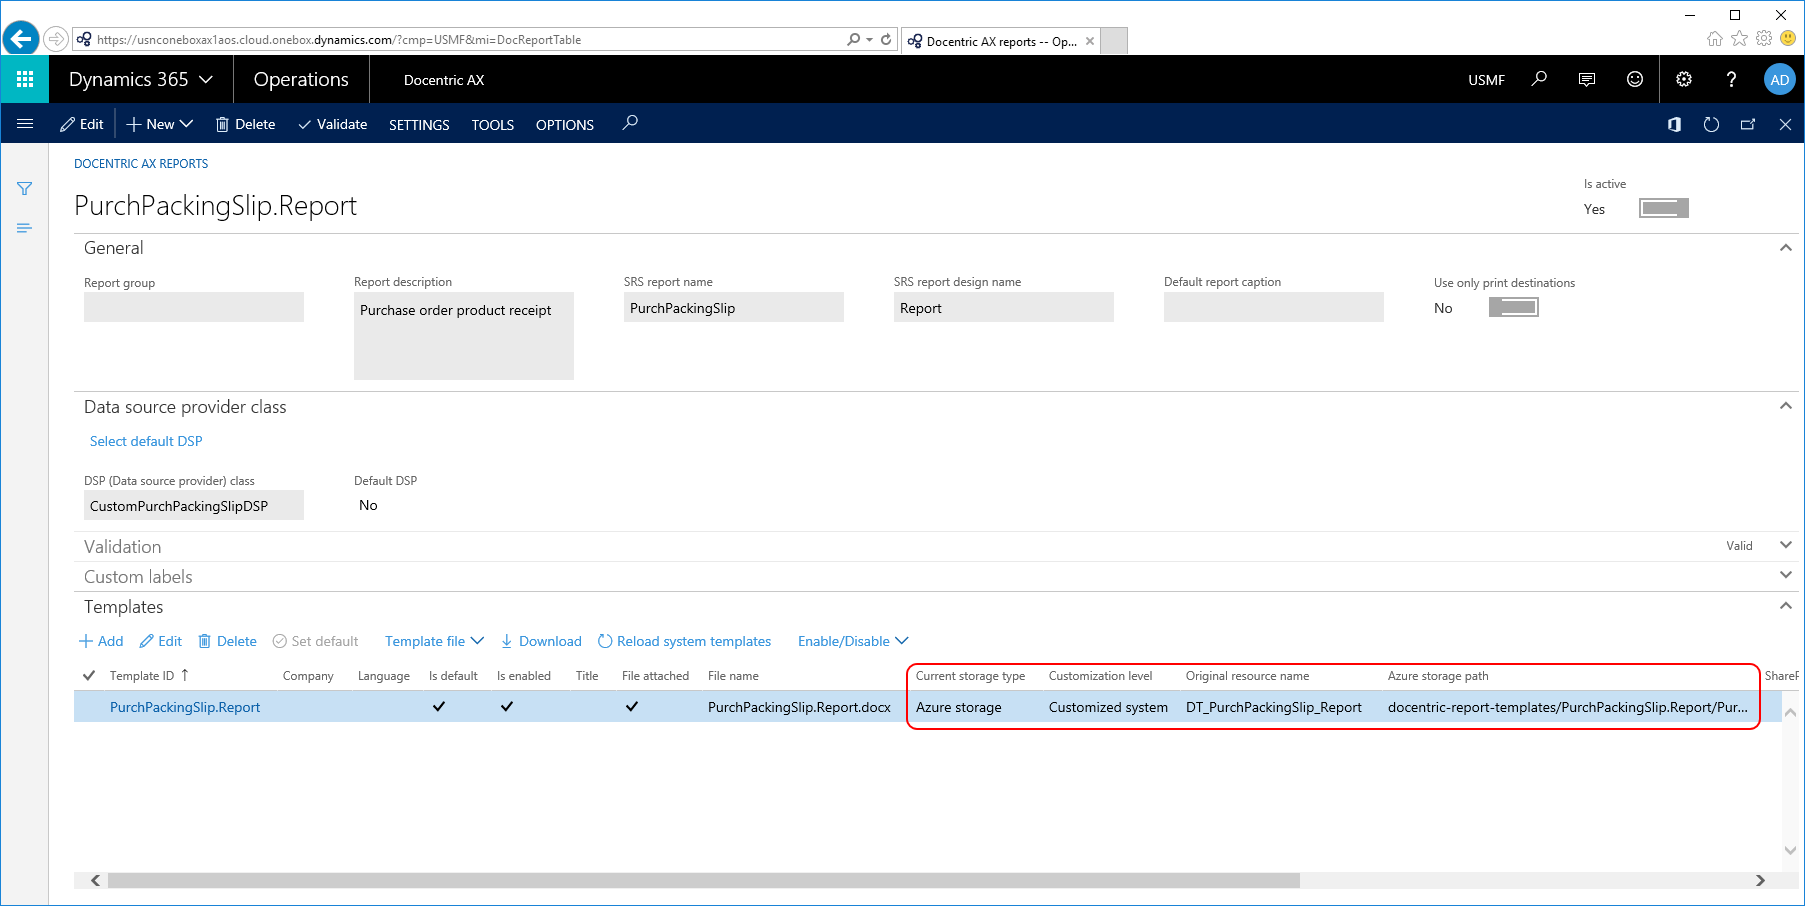Expand the navigation pane hamburger menu
Viewport: 1805px width, 906px height.
(x=25, y=124)
